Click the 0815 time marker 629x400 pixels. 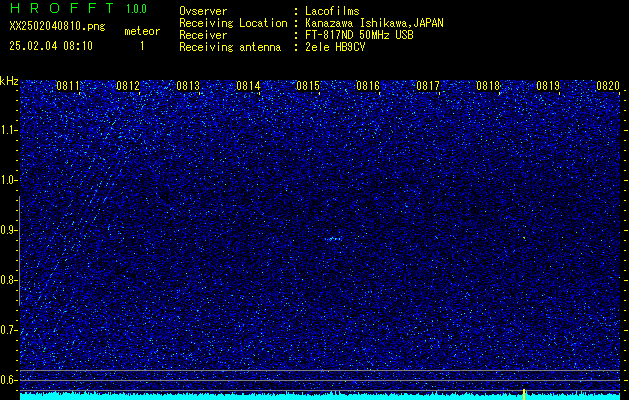pyautogui.click(x=308, y=86)
